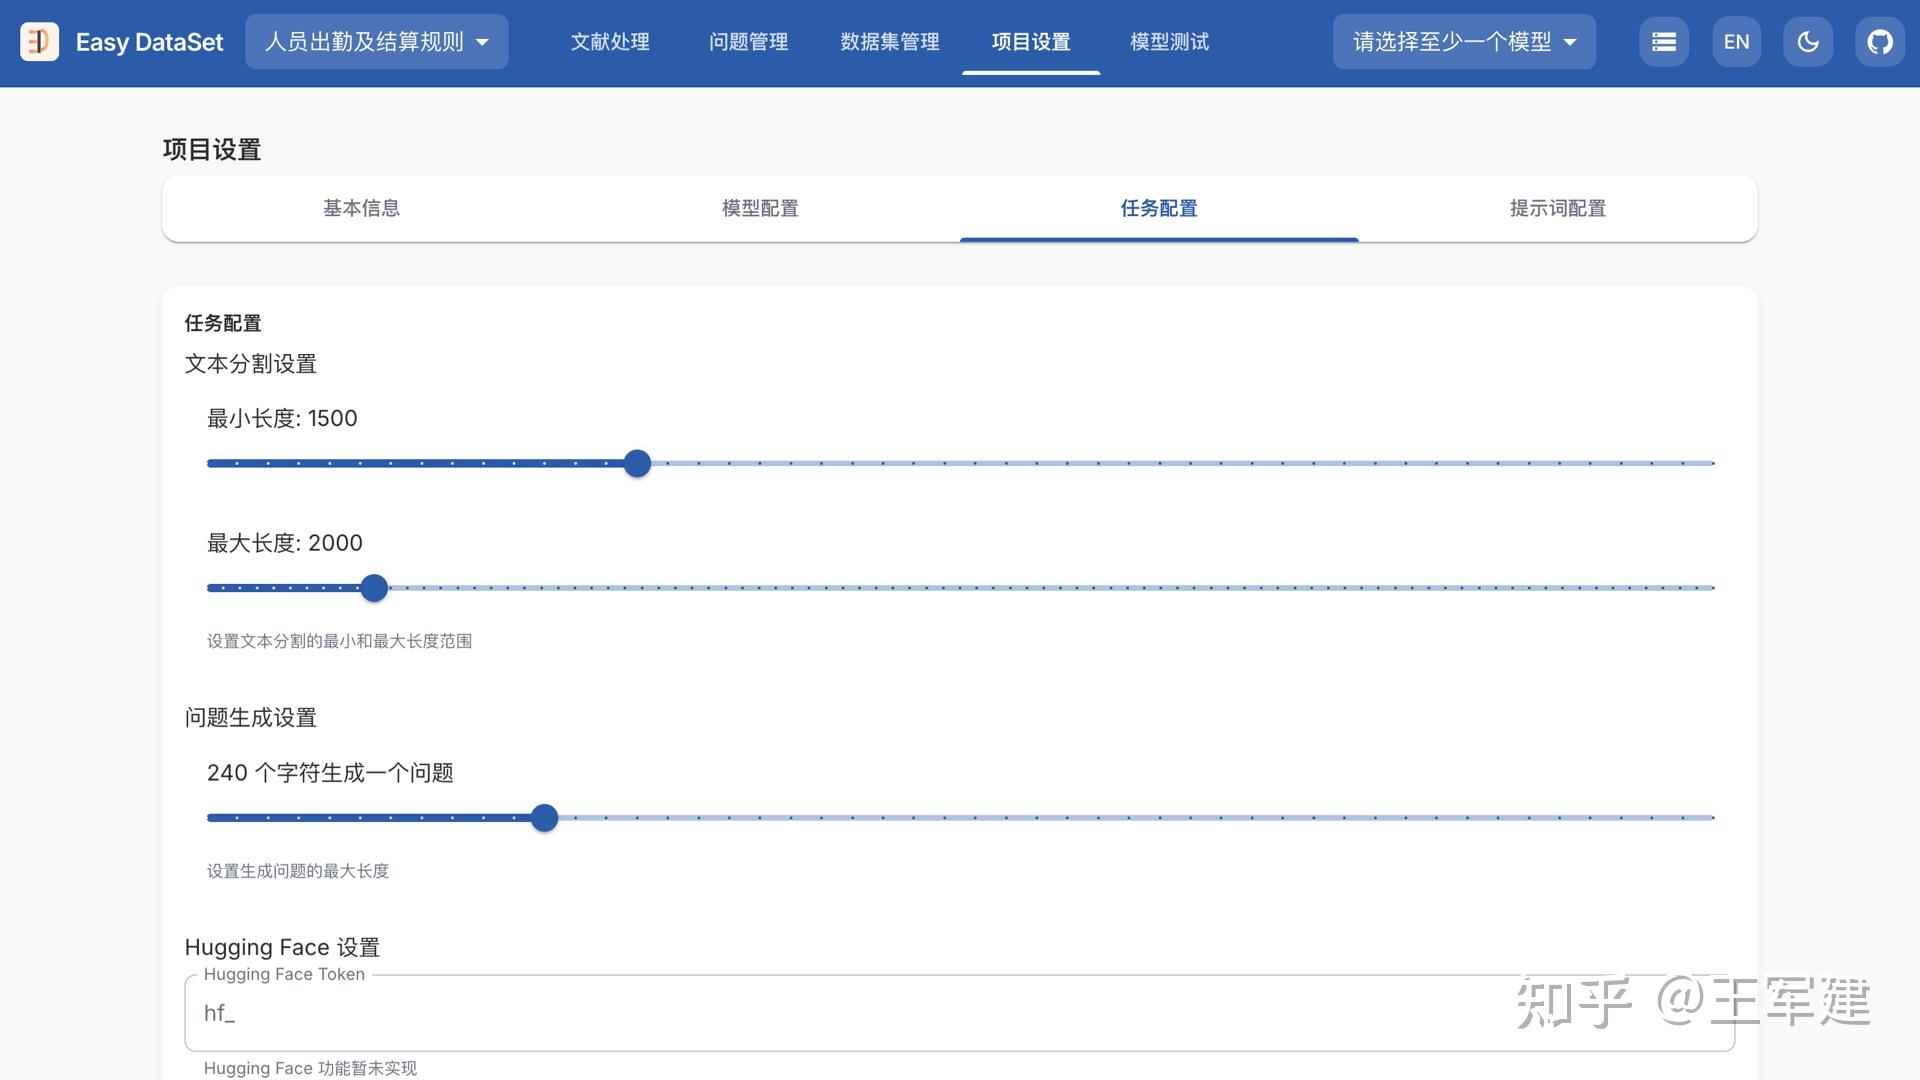Image resolution: width=1920 pixels, height=1080 pixels.
Task: Go to 数据集管理
Action: click(x=889, y=41)
